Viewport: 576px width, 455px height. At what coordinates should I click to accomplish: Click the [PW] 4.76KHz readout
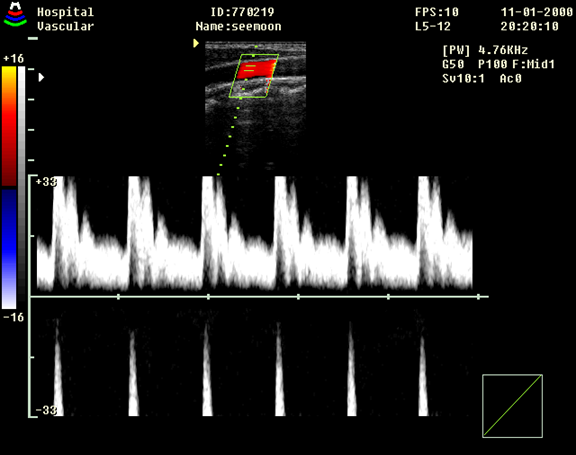485,50
